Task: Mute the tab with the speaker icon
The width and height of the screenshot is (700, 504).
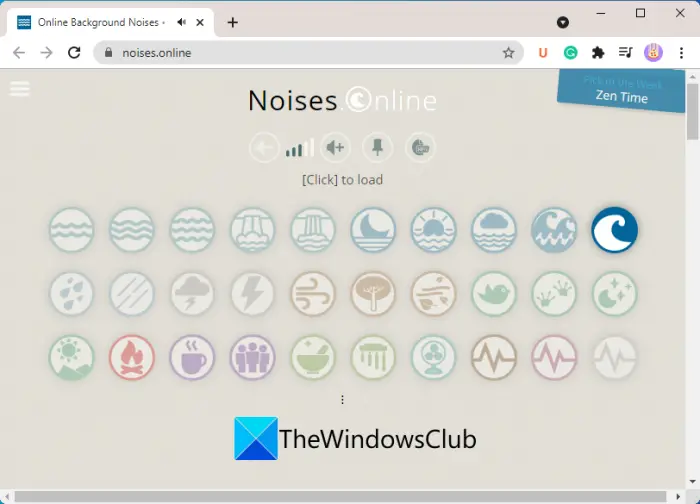Action: tap(181, 22)
